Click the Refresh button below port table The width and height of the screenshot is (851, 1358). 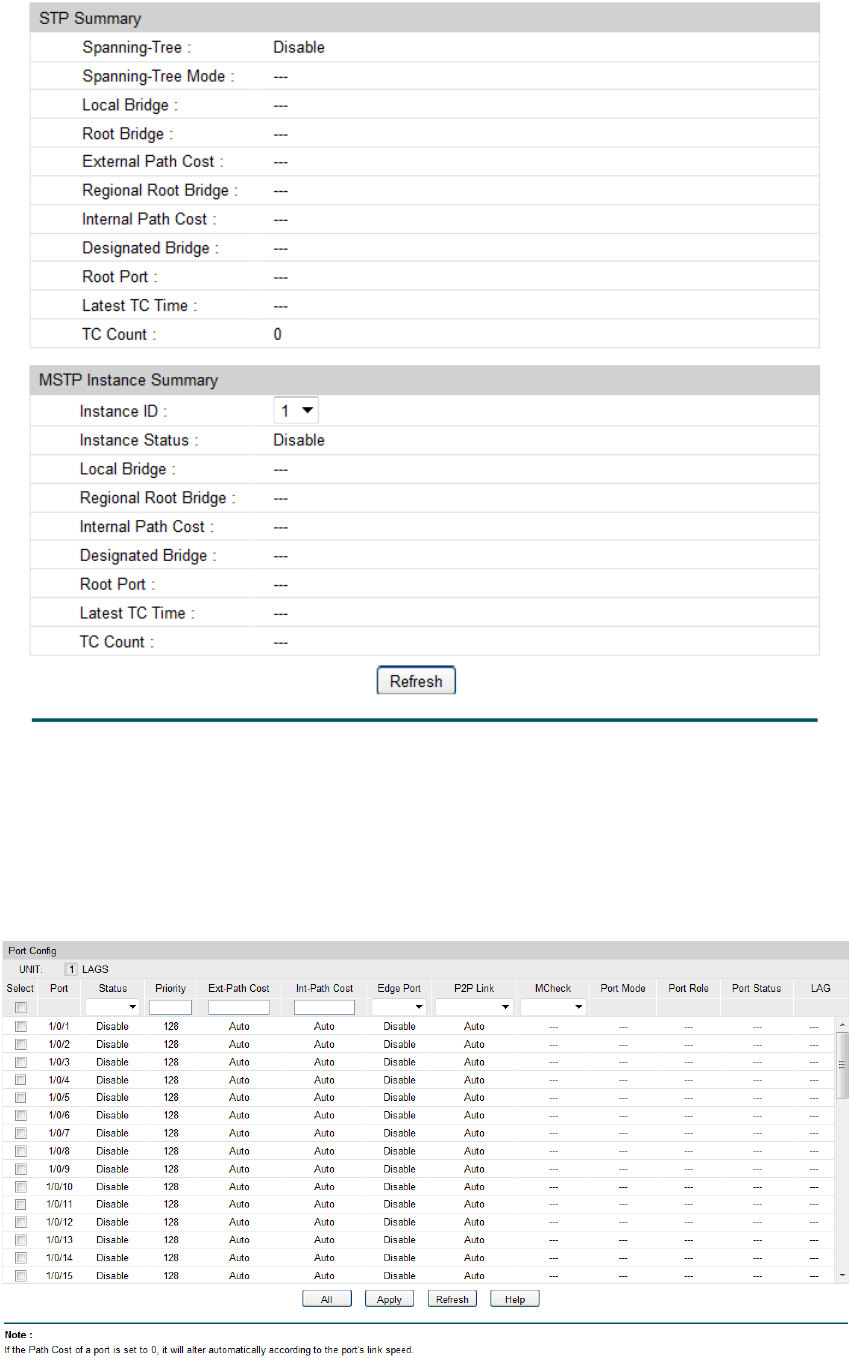452,1299
